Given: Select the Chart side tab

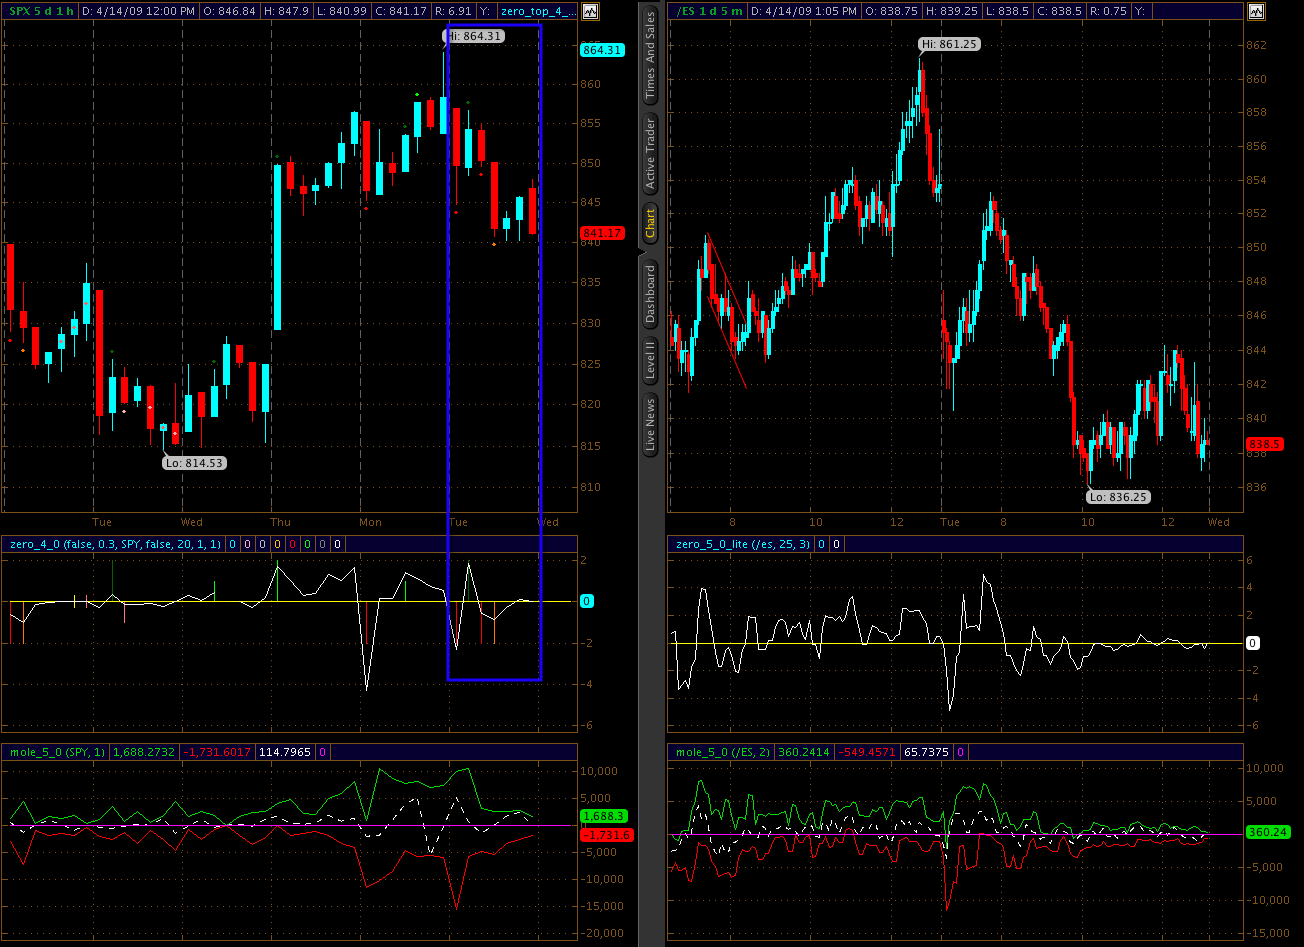Looking at the screenshot, I should coord(650,223).
